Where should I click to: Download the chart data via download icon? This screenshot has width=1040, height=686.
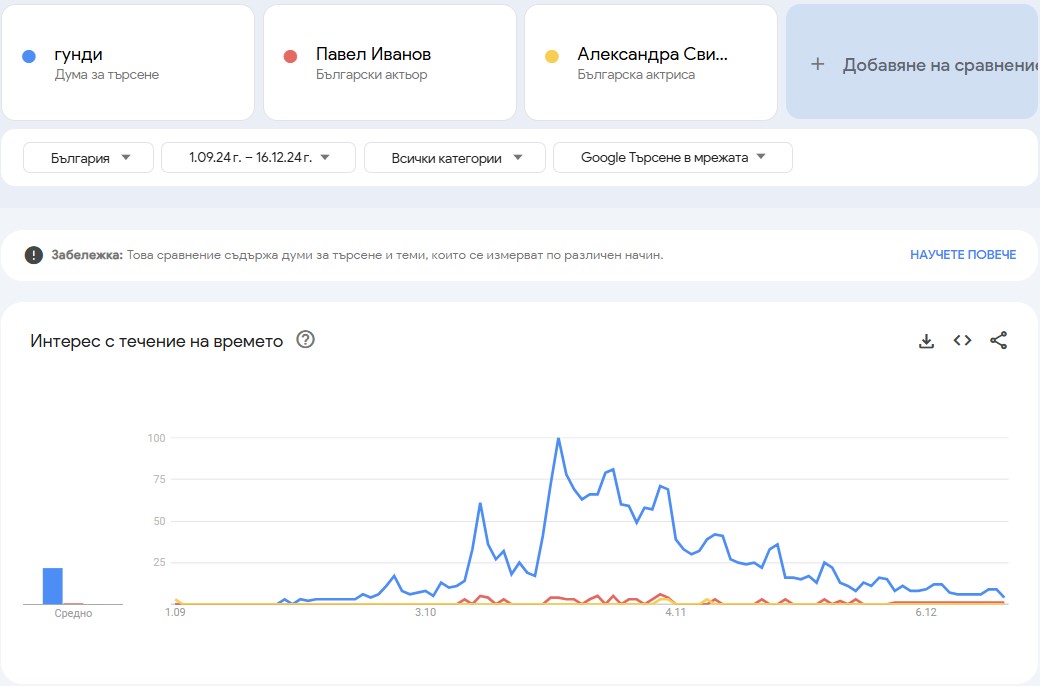pos(926,340)
